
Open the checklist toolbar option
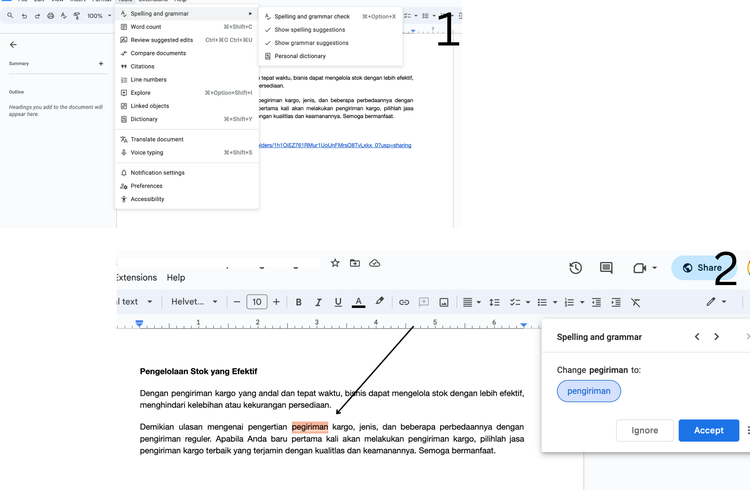coord(516,302)
